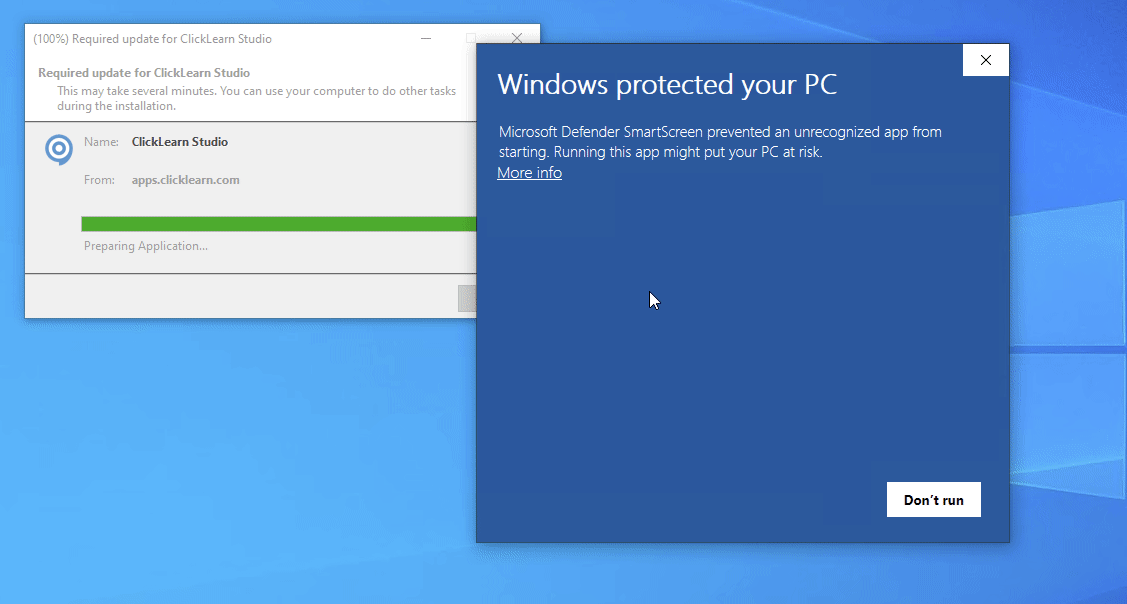Screen dimensions: 1127x604
Task: Click the Don't run button
Action: tap(933, 500)
